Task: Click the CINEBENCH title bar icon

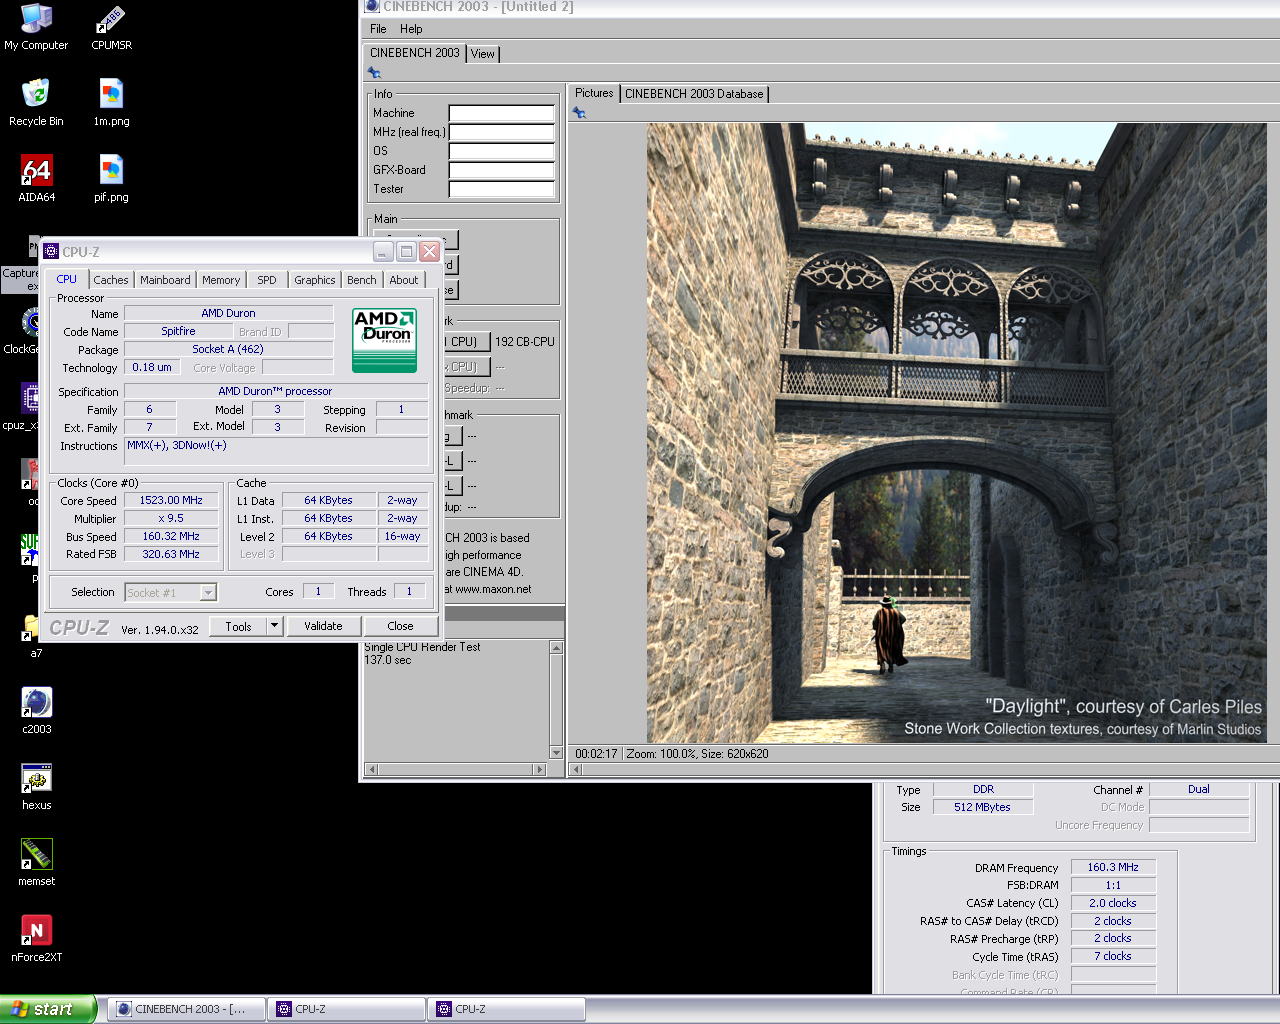Action: (372, 6)
